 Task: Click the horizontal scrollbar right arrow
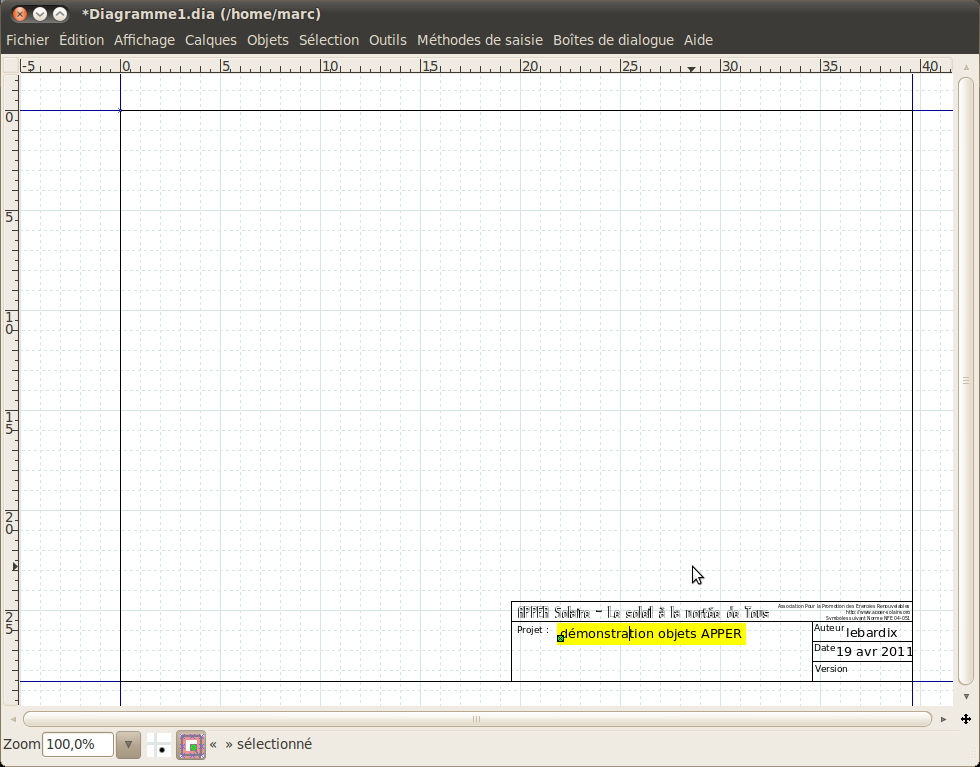[x=944, y=719]
